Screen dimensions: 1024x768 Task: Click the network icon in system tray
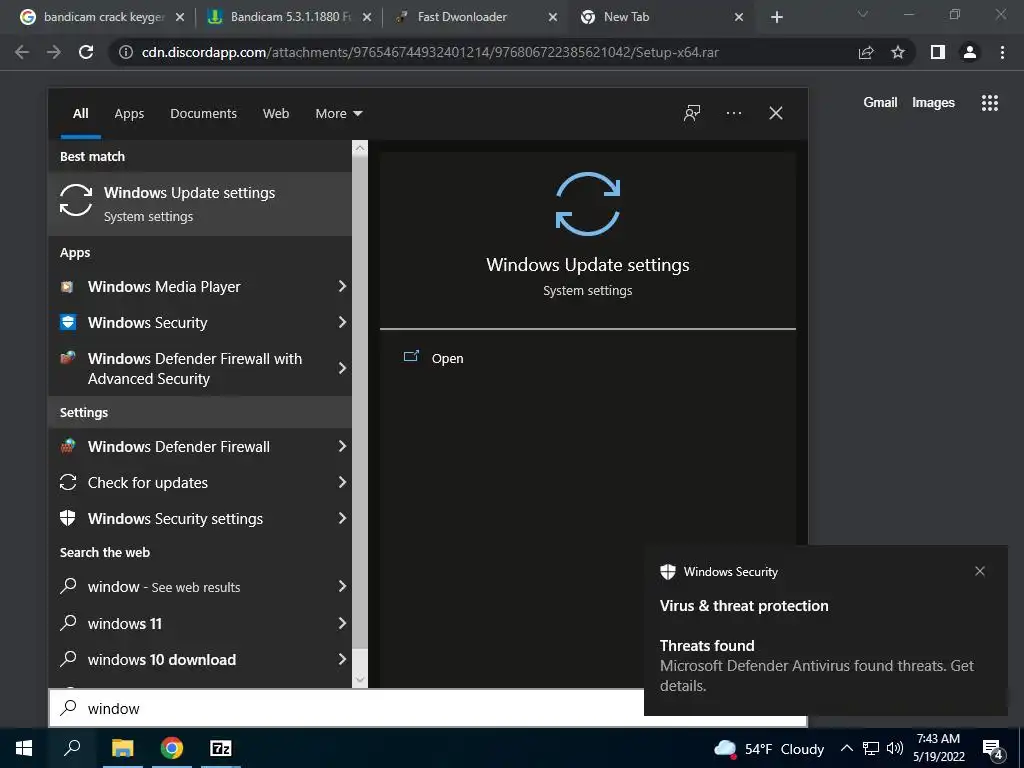pos(871,748)
